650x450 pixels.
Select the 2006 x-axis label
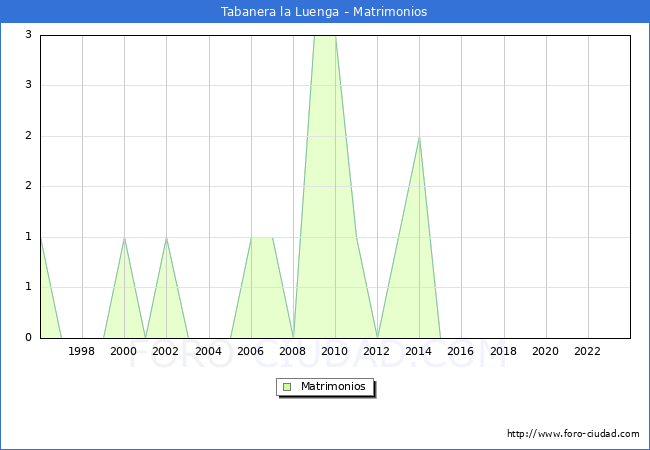pyautogui.click(x=250, y=351)
